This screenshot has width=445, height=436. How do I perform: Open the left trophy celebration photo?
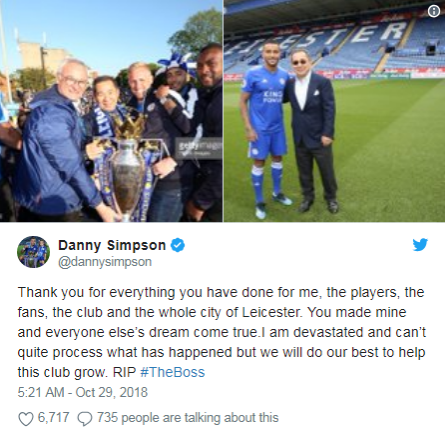click(111, 111)
